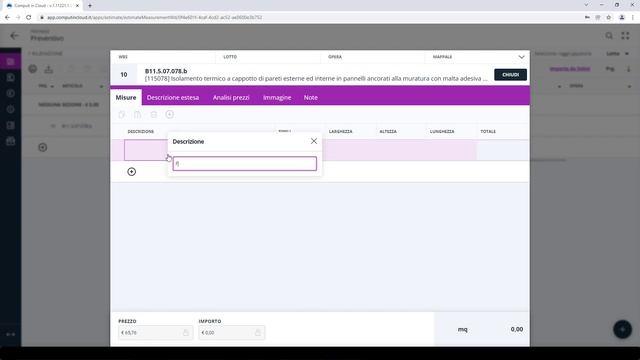Viewport: 640px width, 360px height.
Task: Open search with the magnifier icon
Action: [x=609, y=36]
